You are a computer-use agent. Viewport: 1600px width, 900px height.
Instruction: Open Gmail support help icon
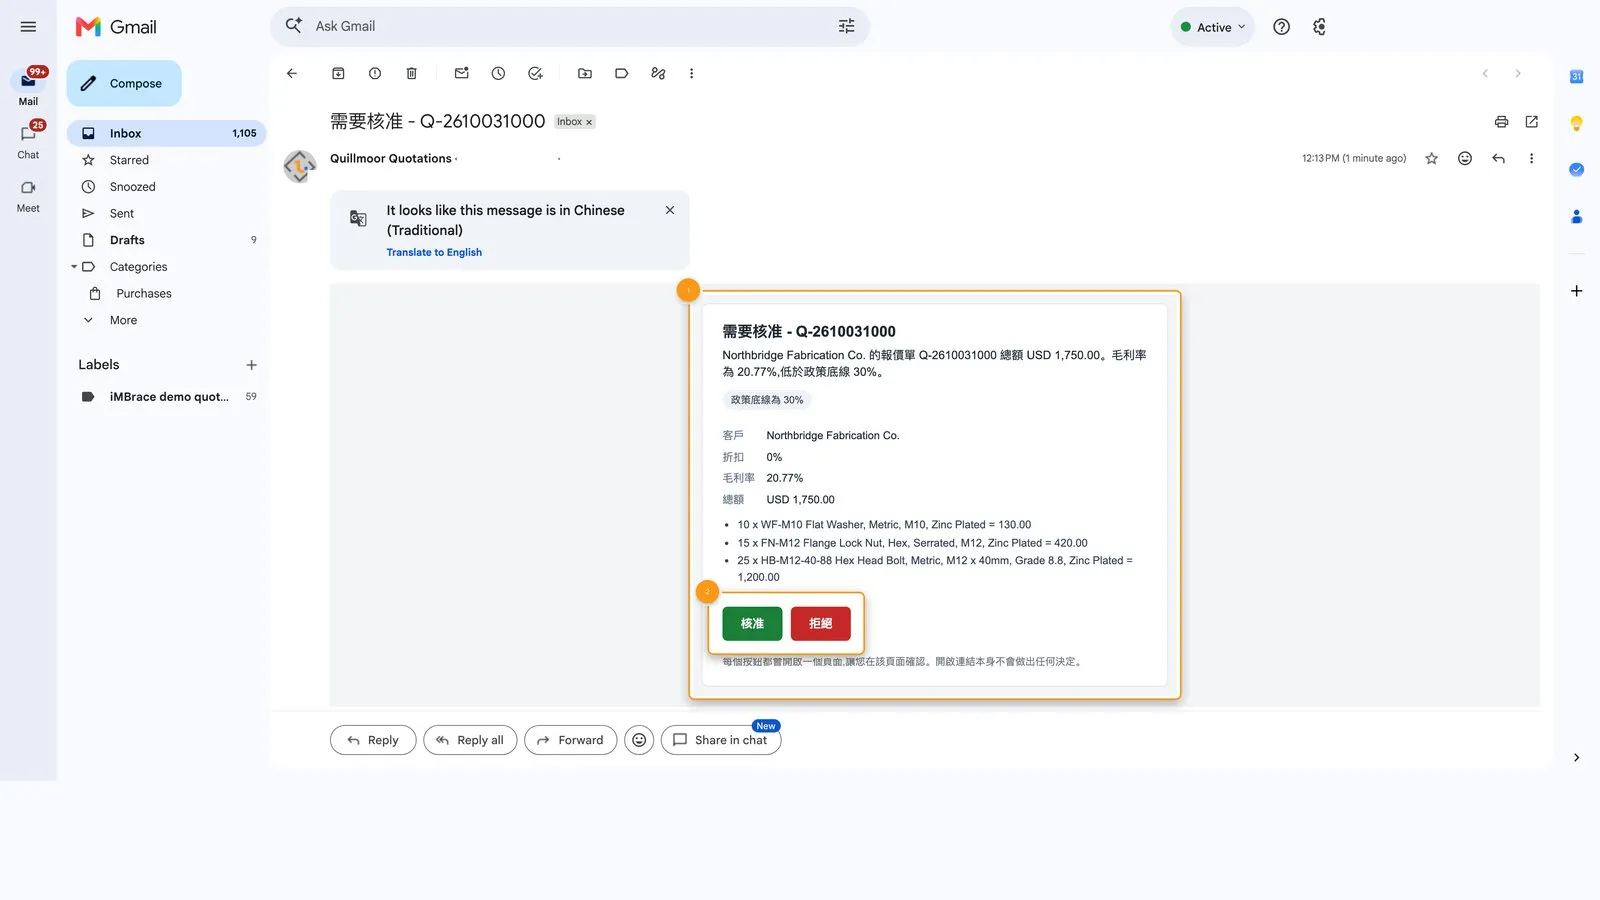(1281, 27)
